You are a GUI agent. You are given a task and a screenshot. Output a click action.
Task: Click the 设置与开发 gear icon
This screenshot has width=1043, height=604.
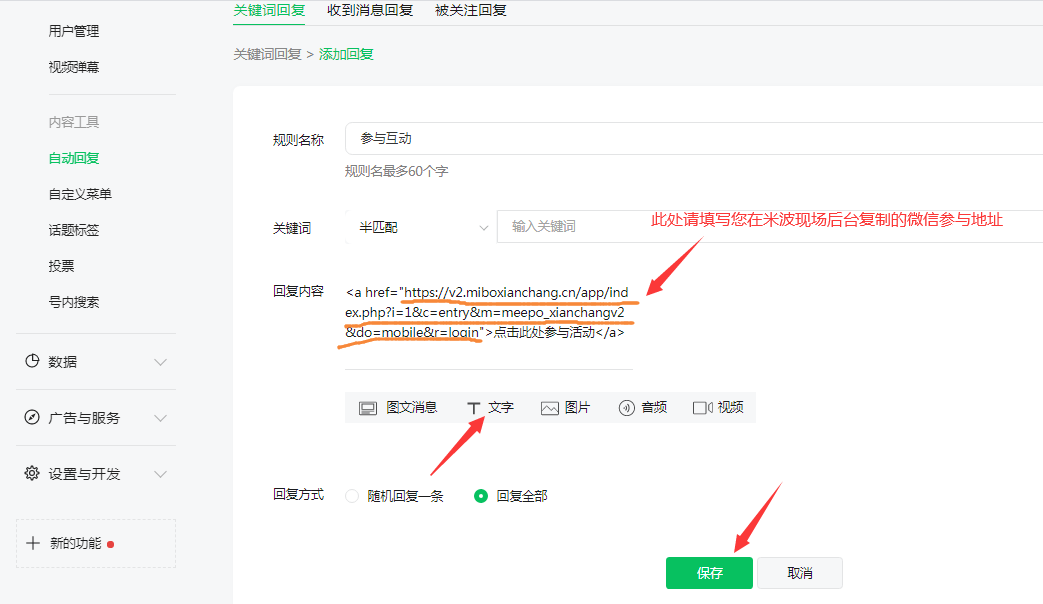pos(32,474)
